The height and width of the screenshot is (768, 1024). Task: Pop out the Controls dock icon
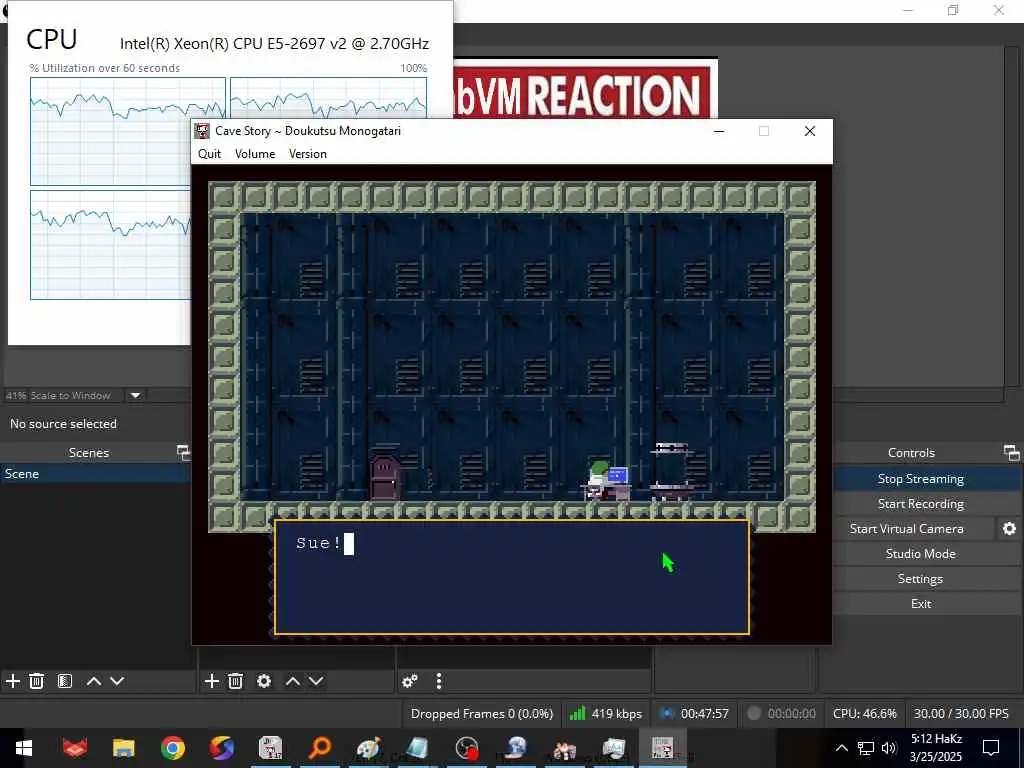point(1012,452)
